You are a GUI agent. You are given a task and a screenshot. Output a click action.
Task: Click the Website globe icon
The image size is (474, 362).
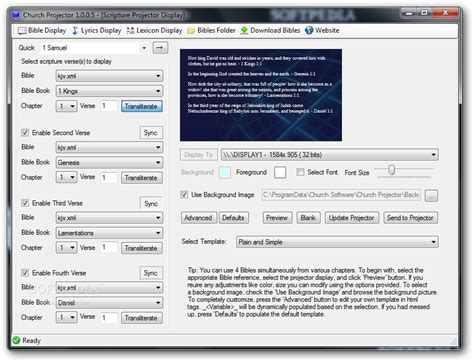tap(309, 30)
